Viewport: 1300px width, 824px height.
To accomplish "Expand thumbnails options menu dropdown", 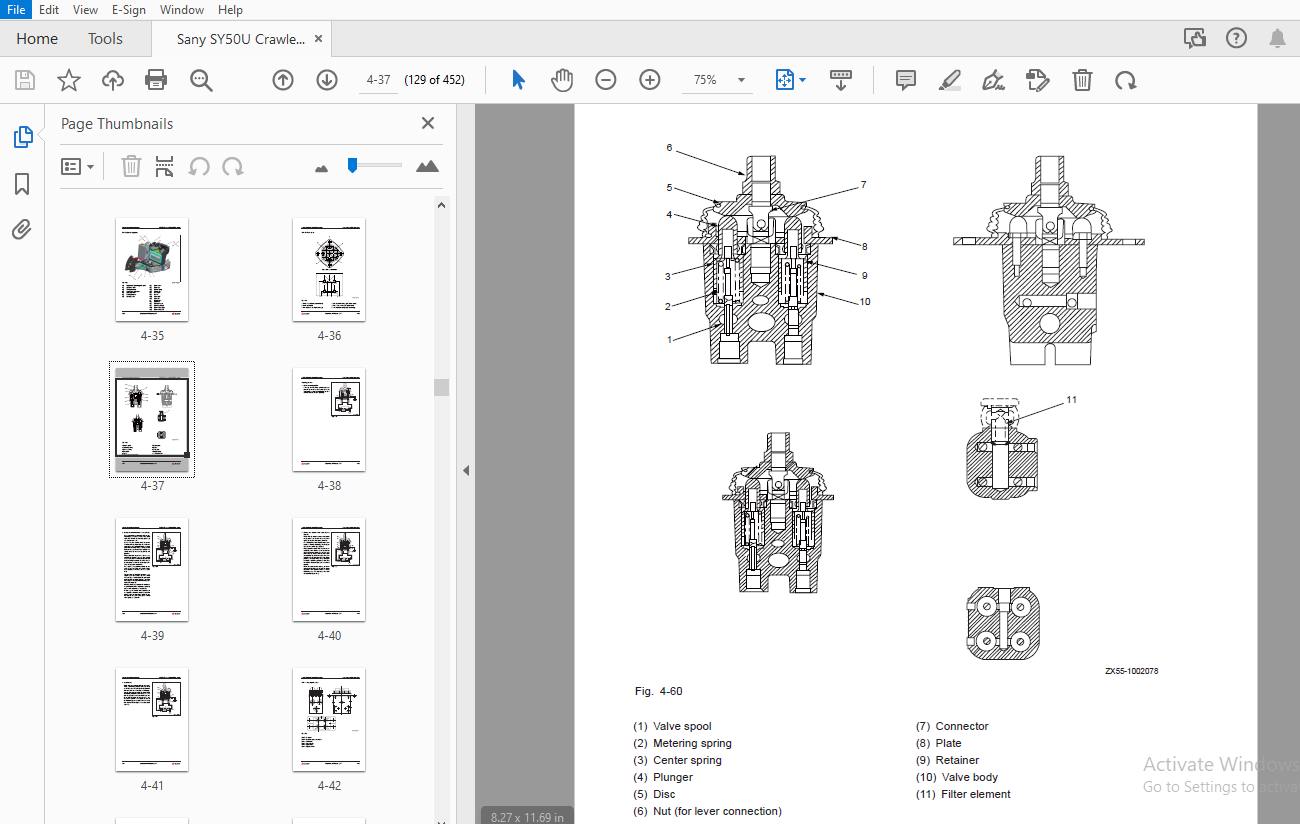I will [x=77, y=166].
